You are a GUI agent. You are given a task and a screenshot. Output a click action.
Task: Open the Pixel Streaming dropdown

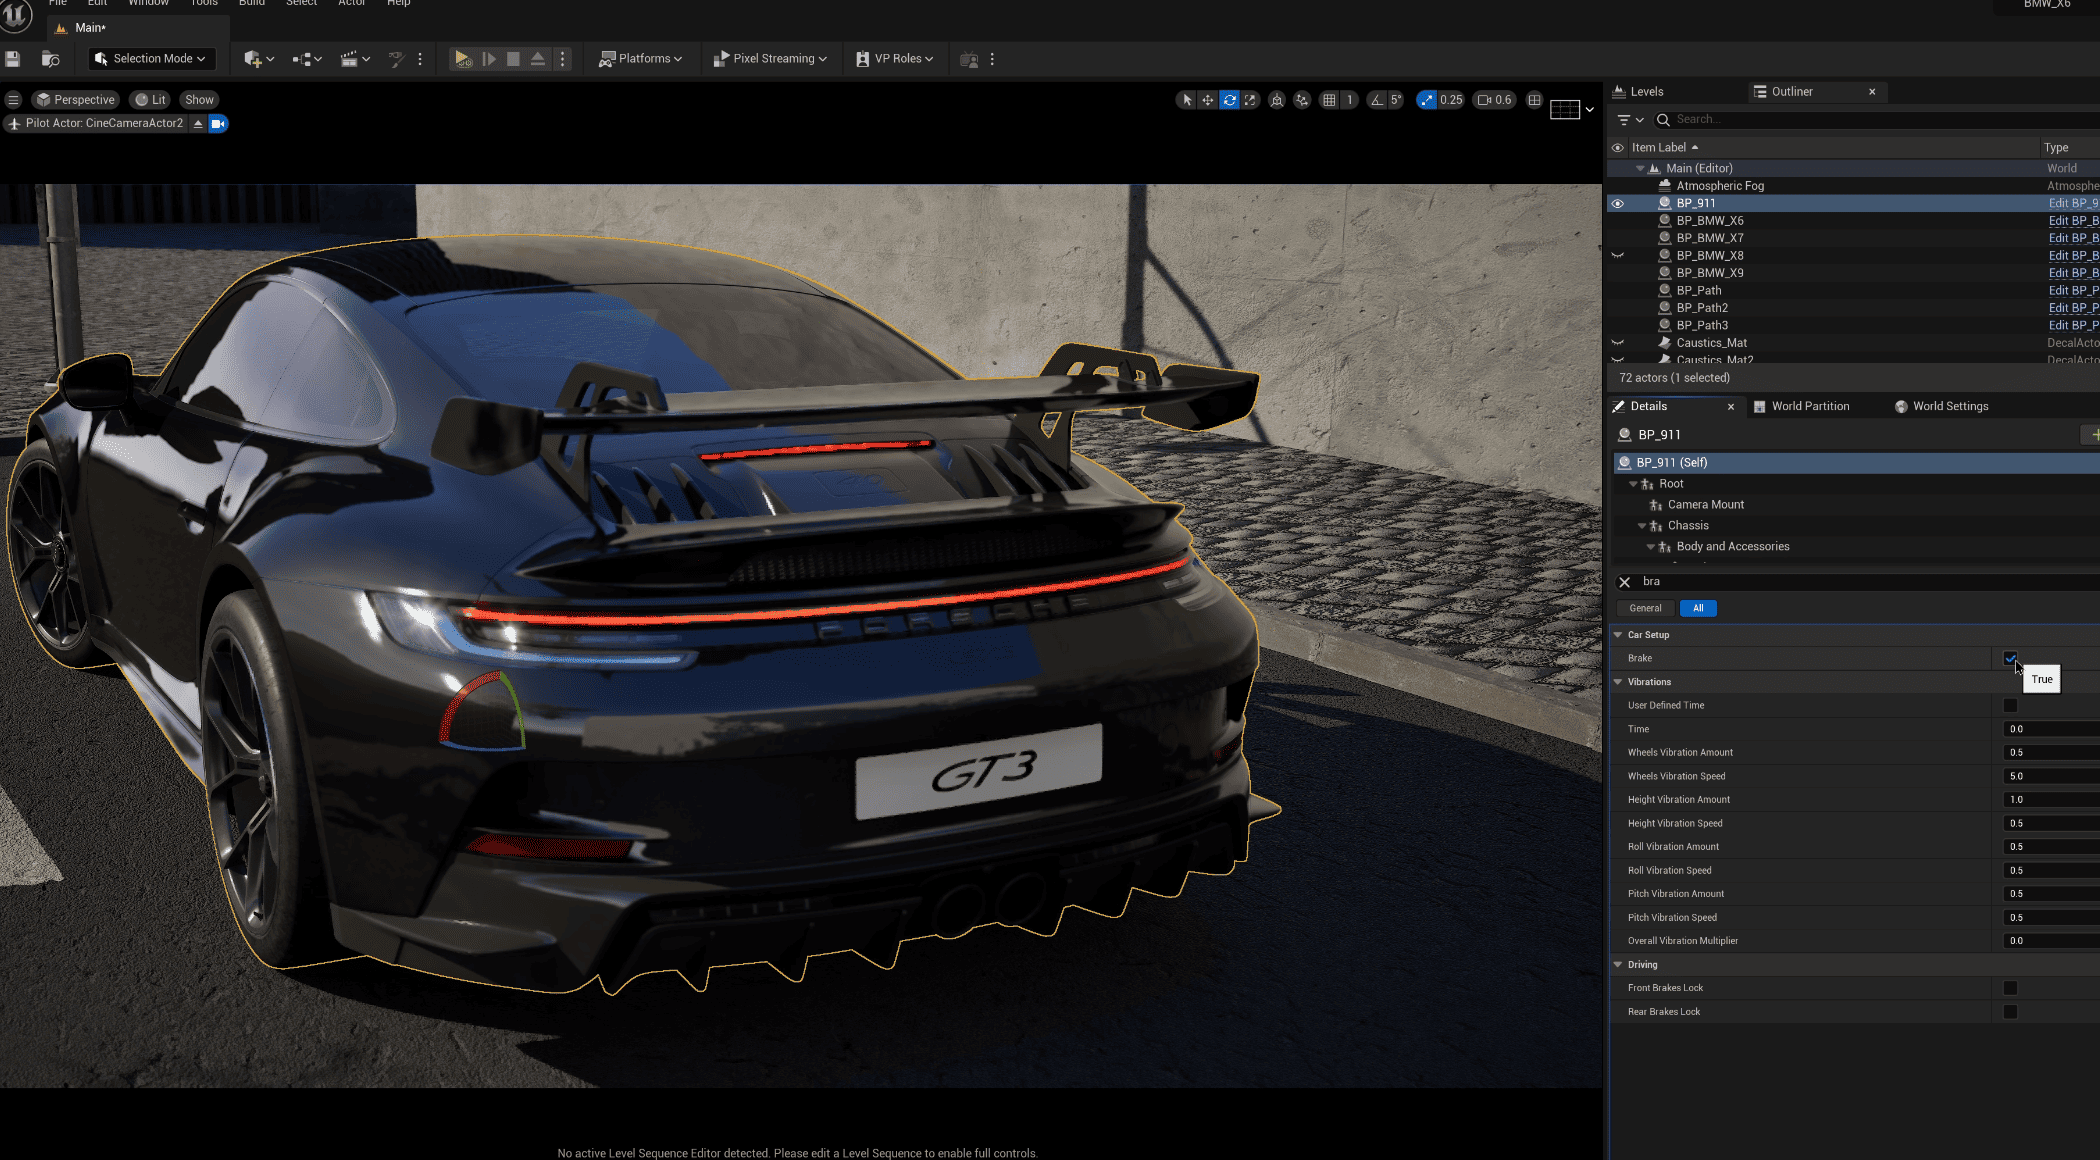[770, 59]
